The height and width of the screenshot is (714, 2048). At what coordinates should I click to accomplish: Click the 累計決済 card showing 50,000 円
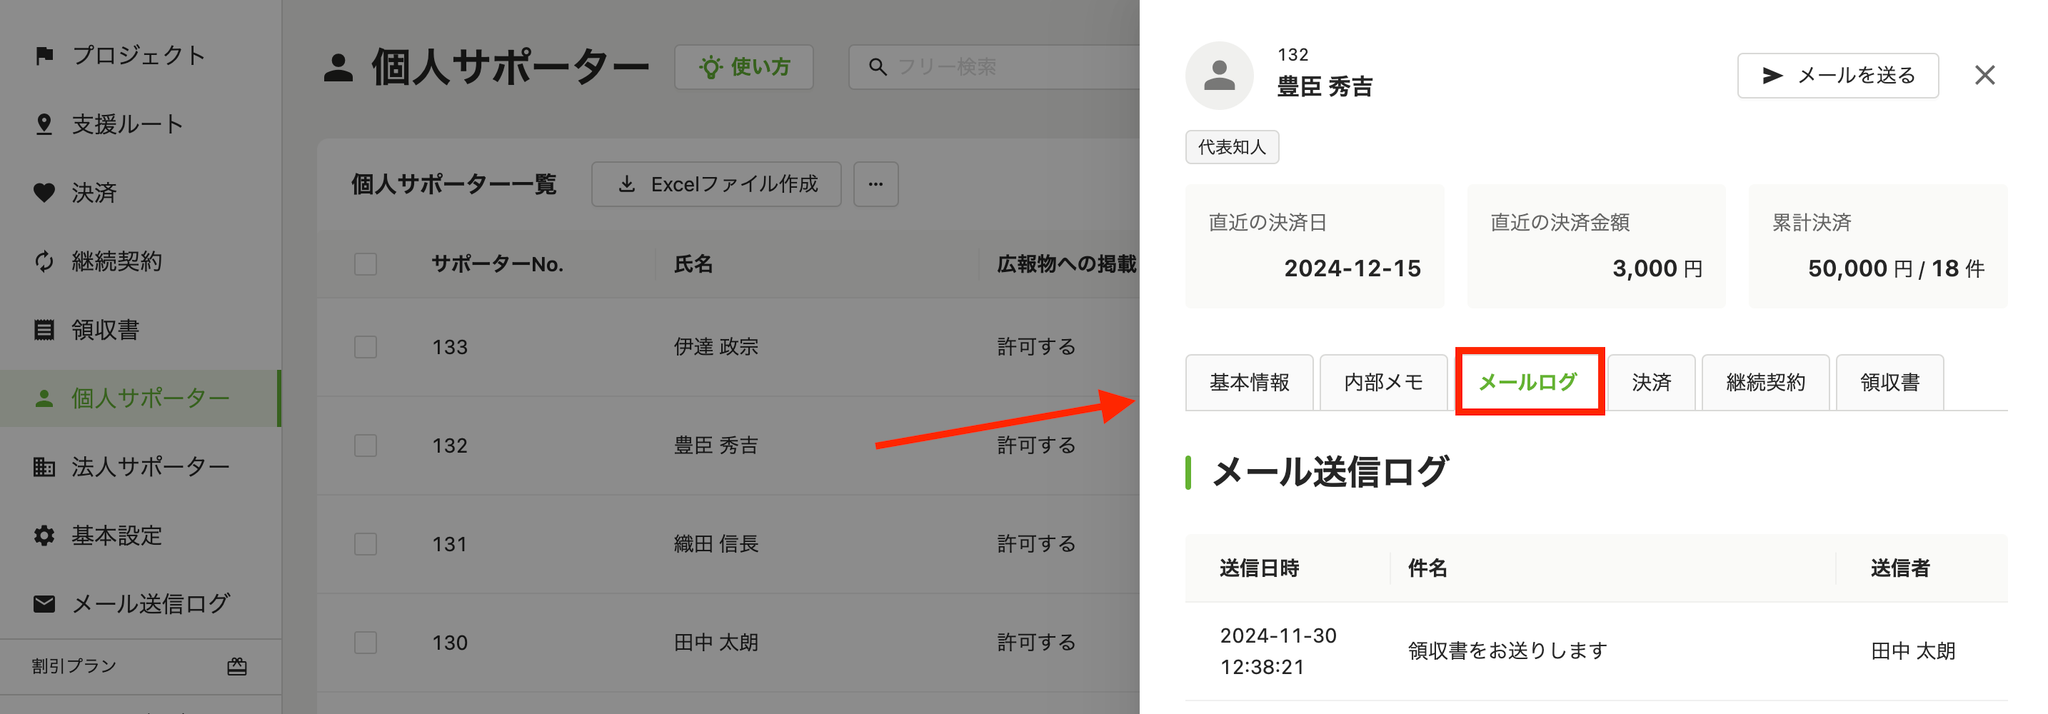tap(1878, 246)
